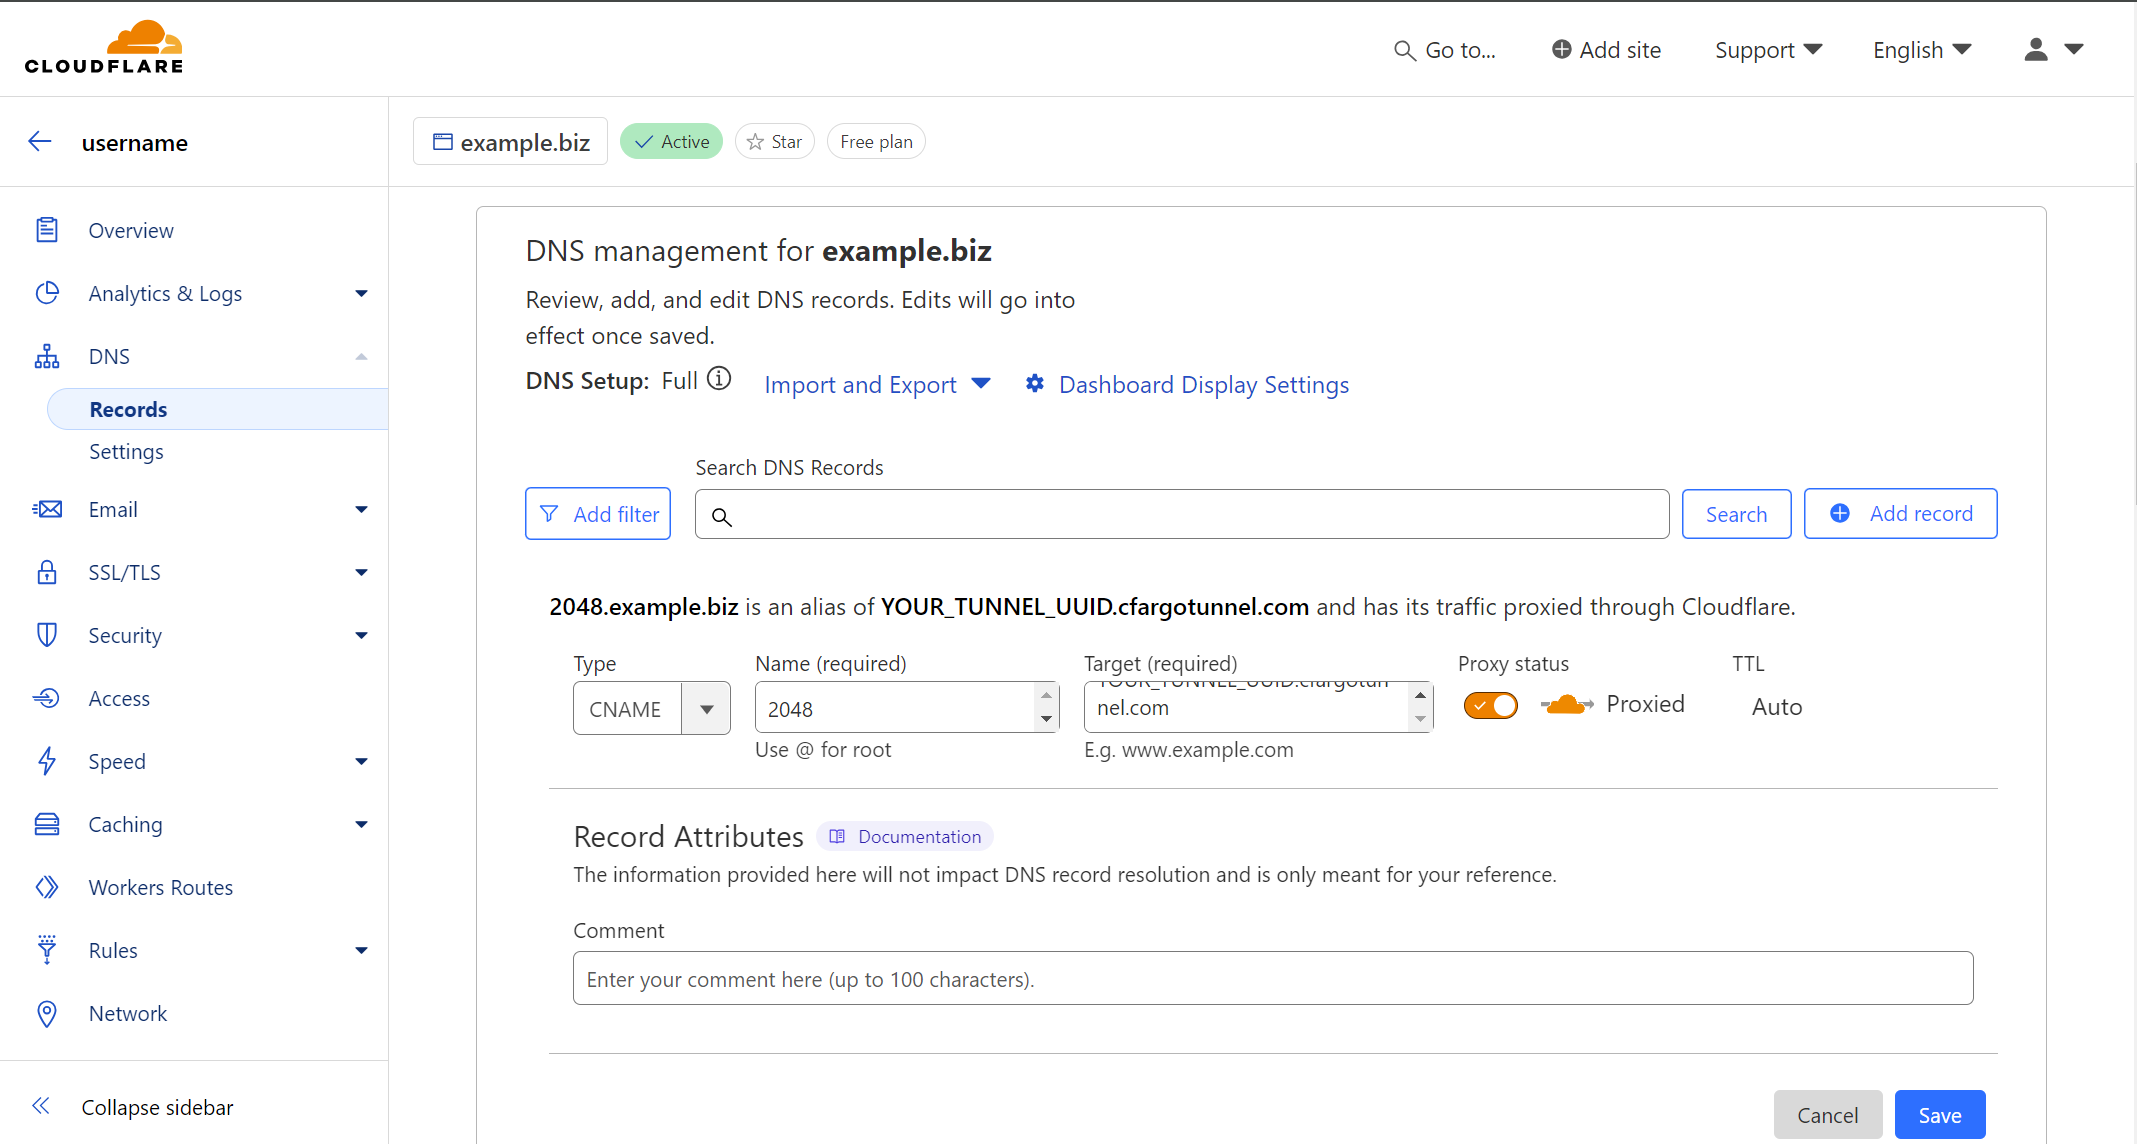Click the Cancel button

click(x=1828, y=1114)
